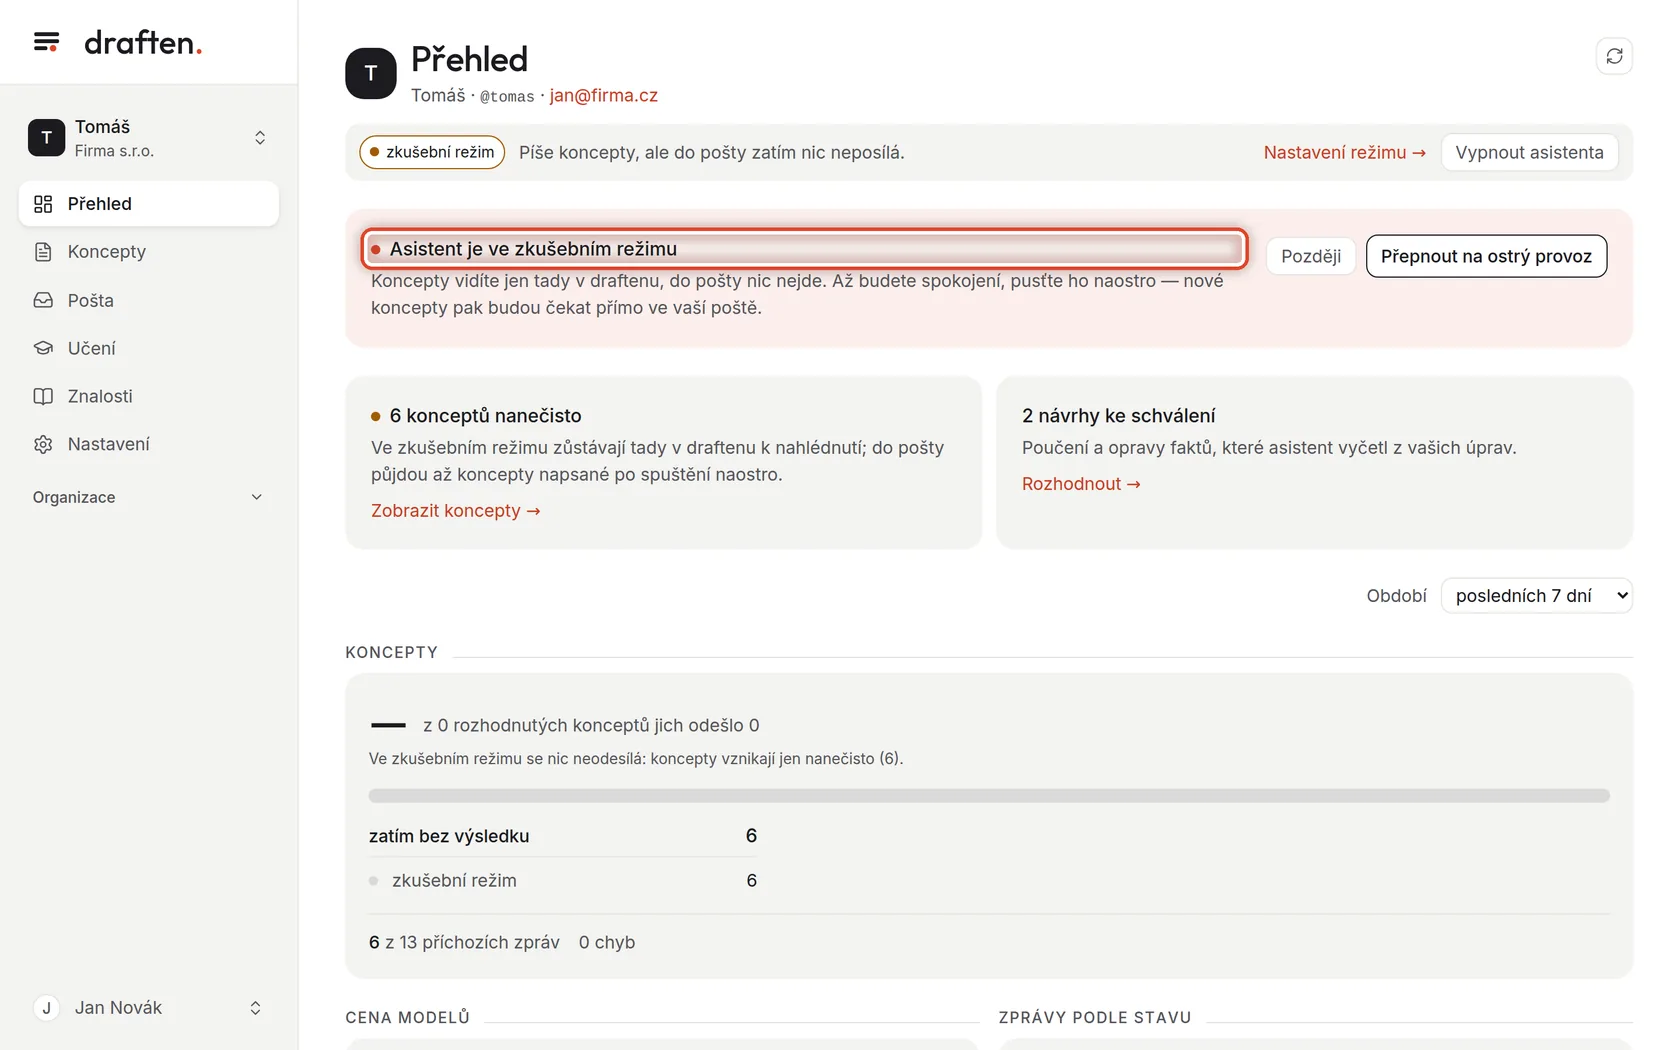The width and height of the screenshot is (1680, 1050).
Task: Click the Nastavení gear icon
Action: (43, 444)
